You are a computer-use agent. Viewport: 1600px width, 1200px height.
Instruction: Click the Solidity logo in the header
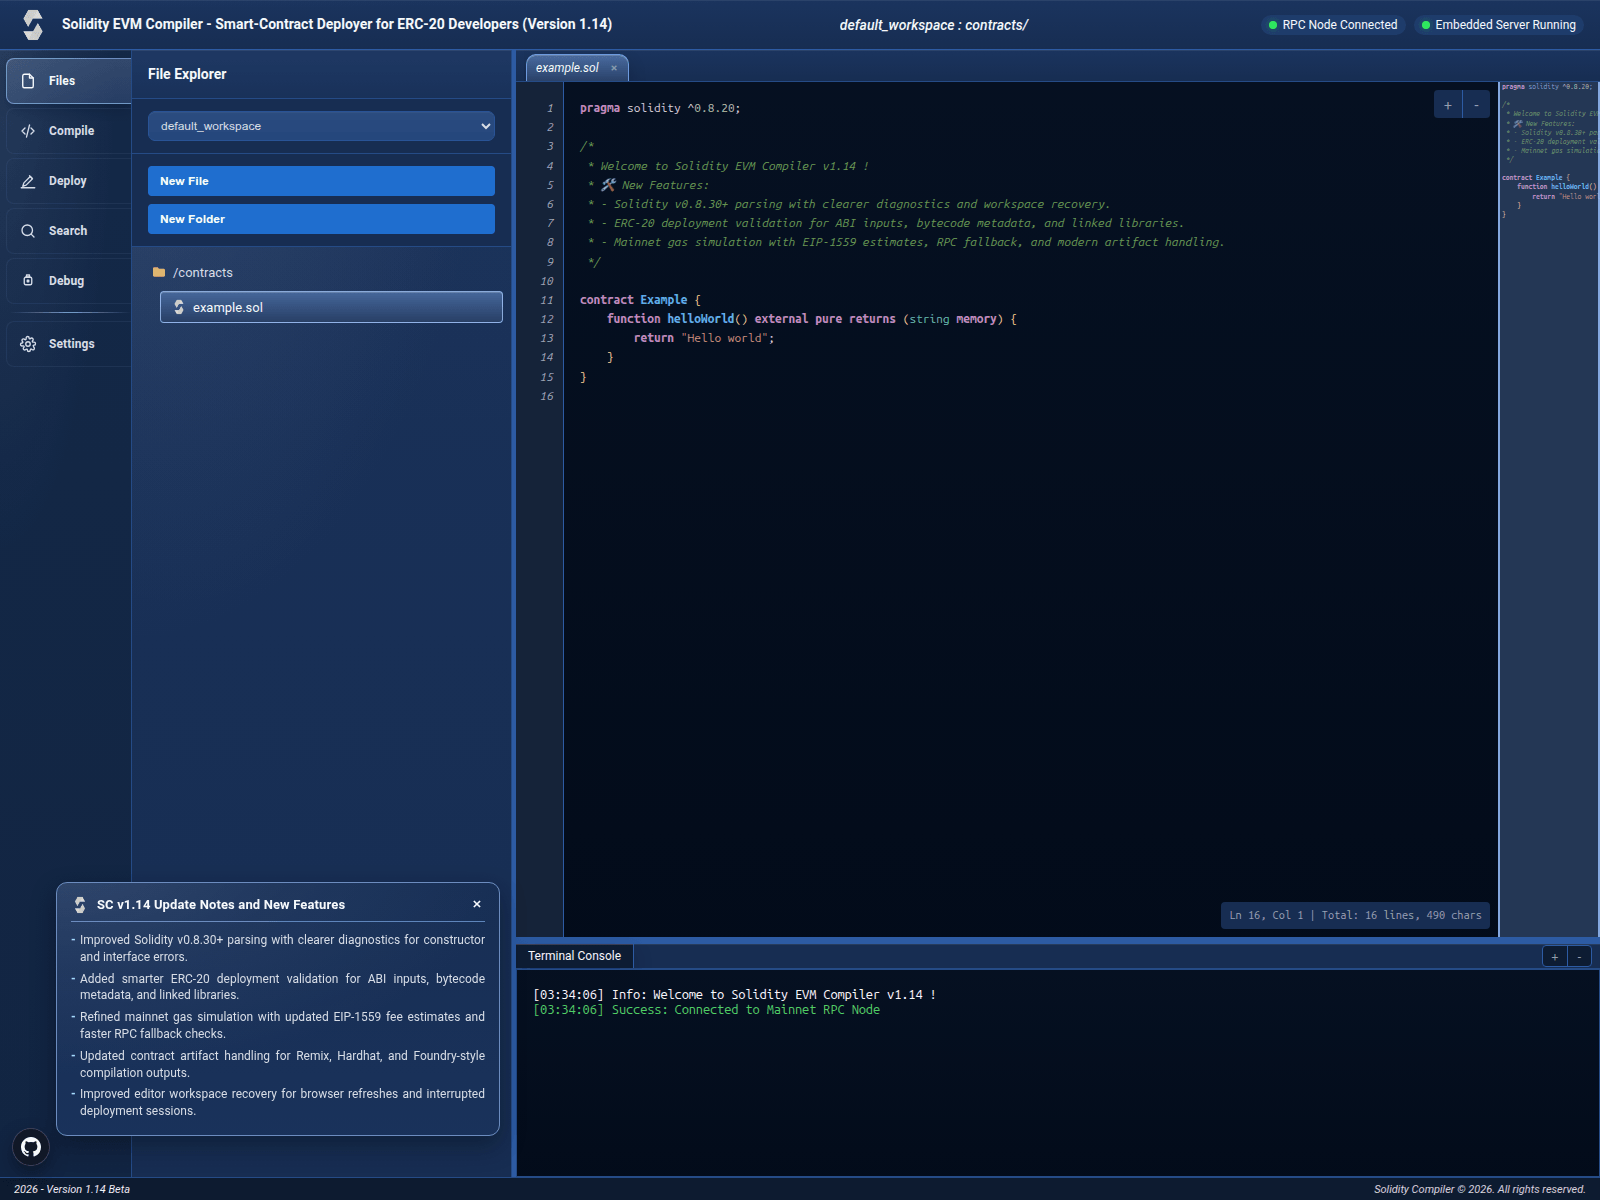(x=33, y=25)
